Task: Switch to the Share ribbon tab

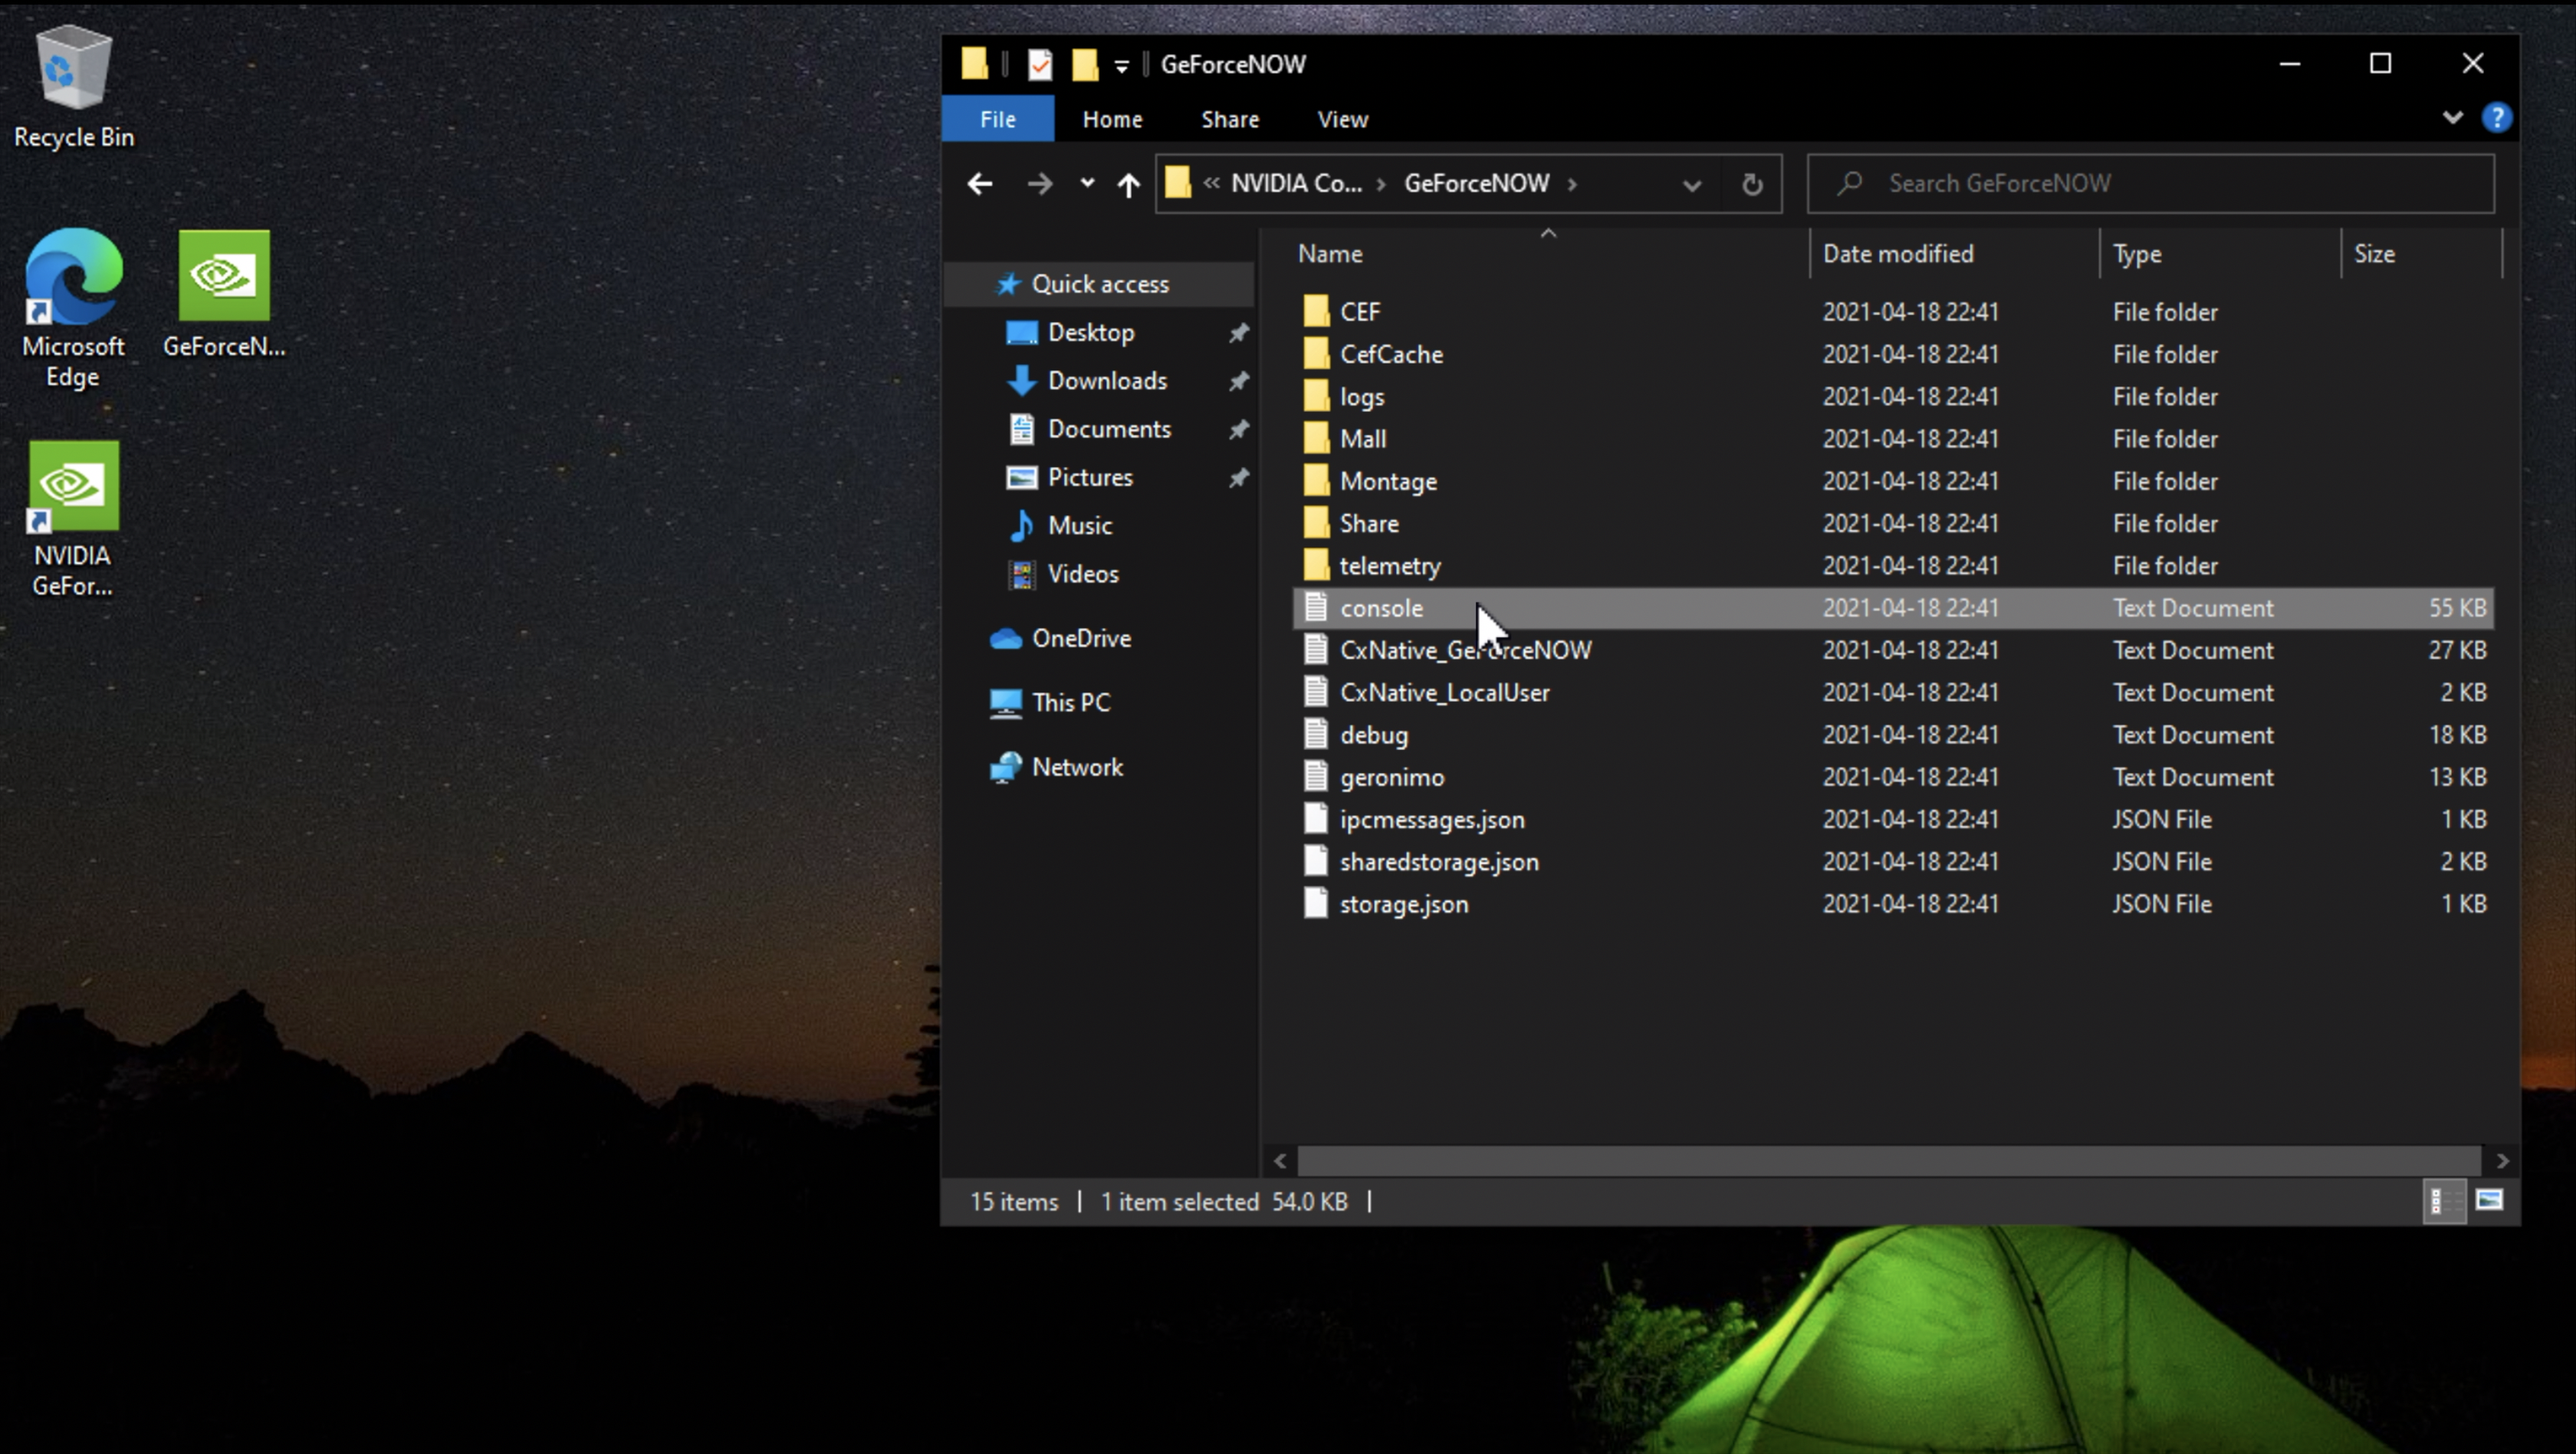Action: [x=1229, y=119]
